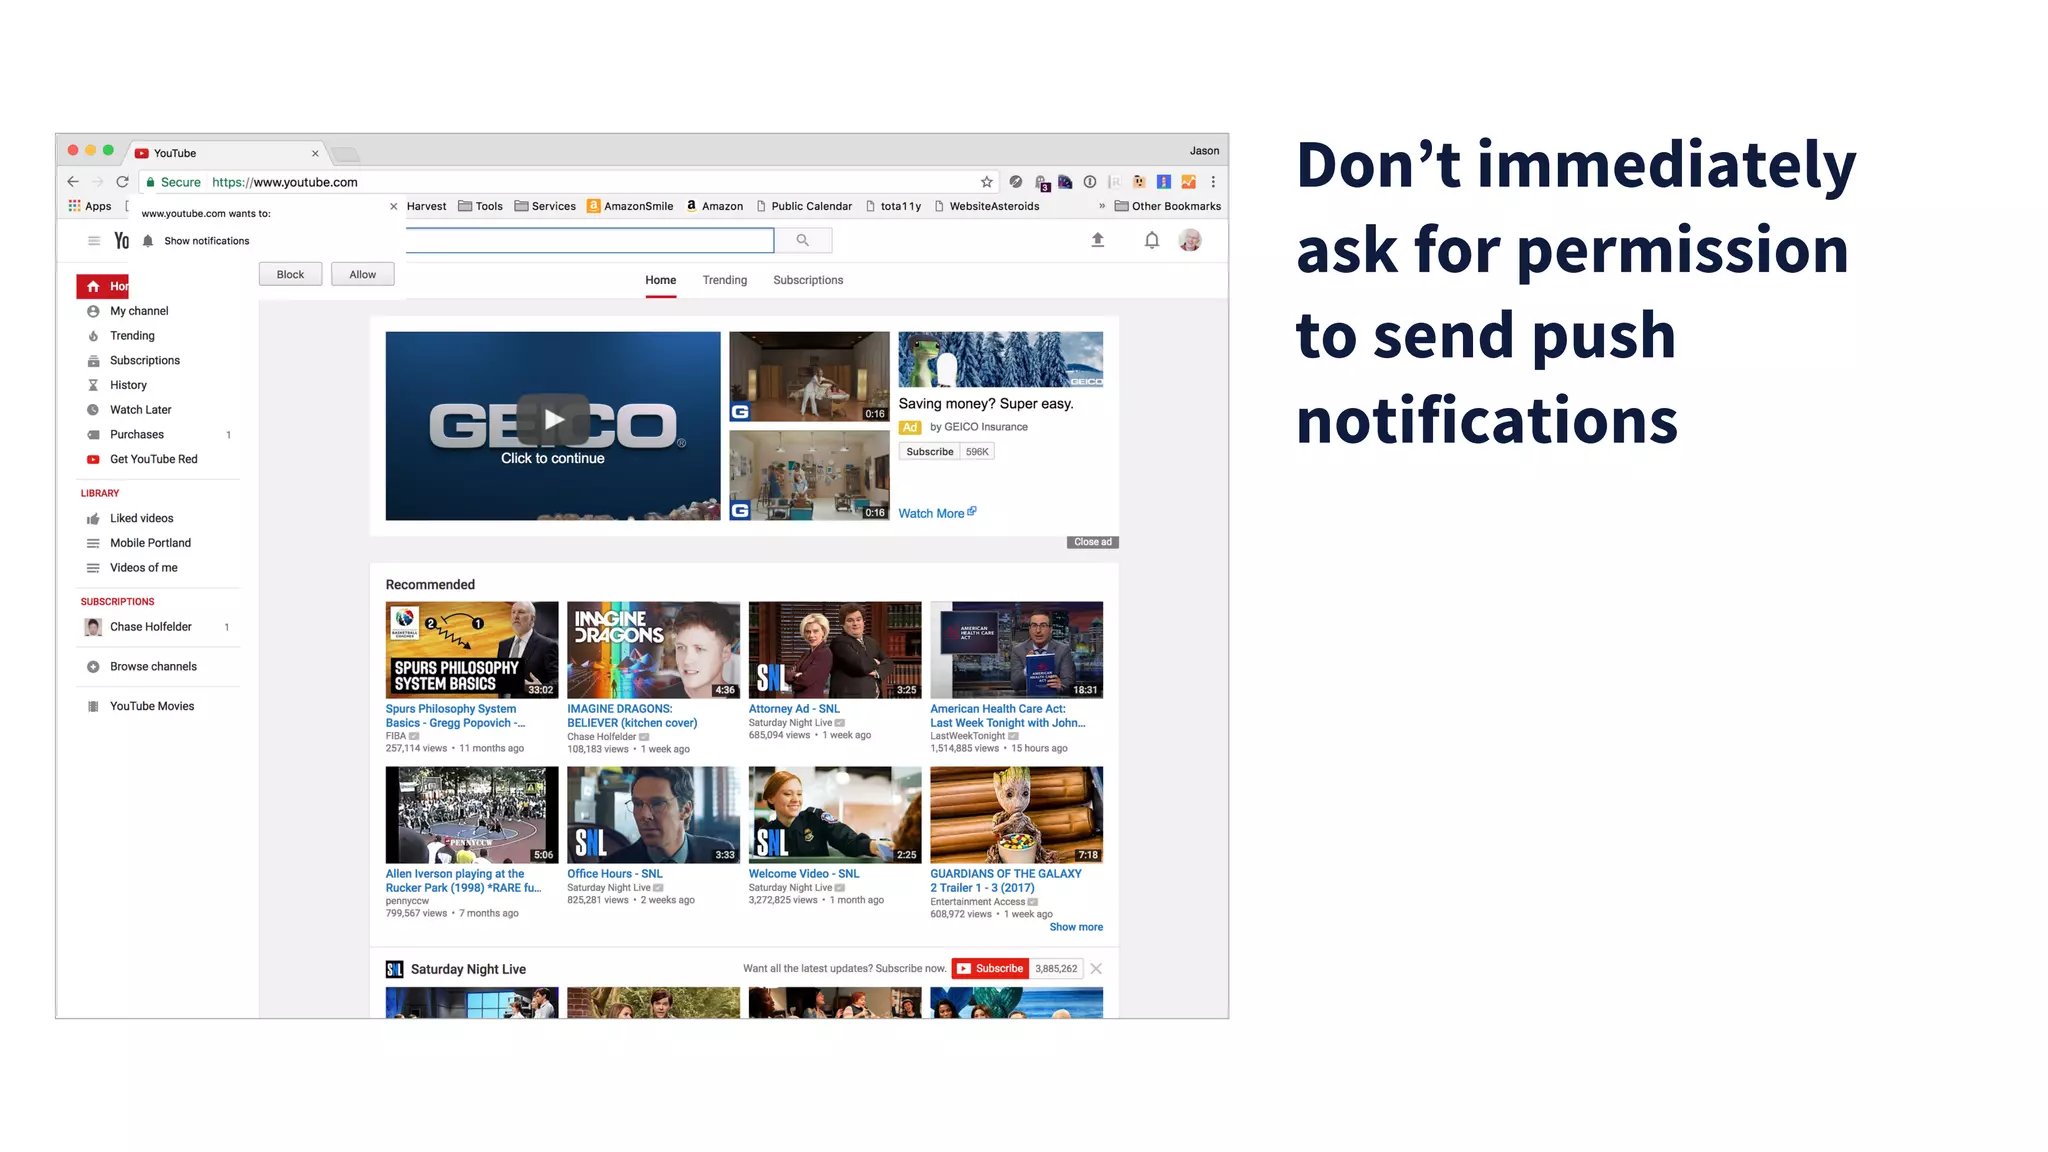
Task: Click the address bar URL
Action: [x=285, y=182]
